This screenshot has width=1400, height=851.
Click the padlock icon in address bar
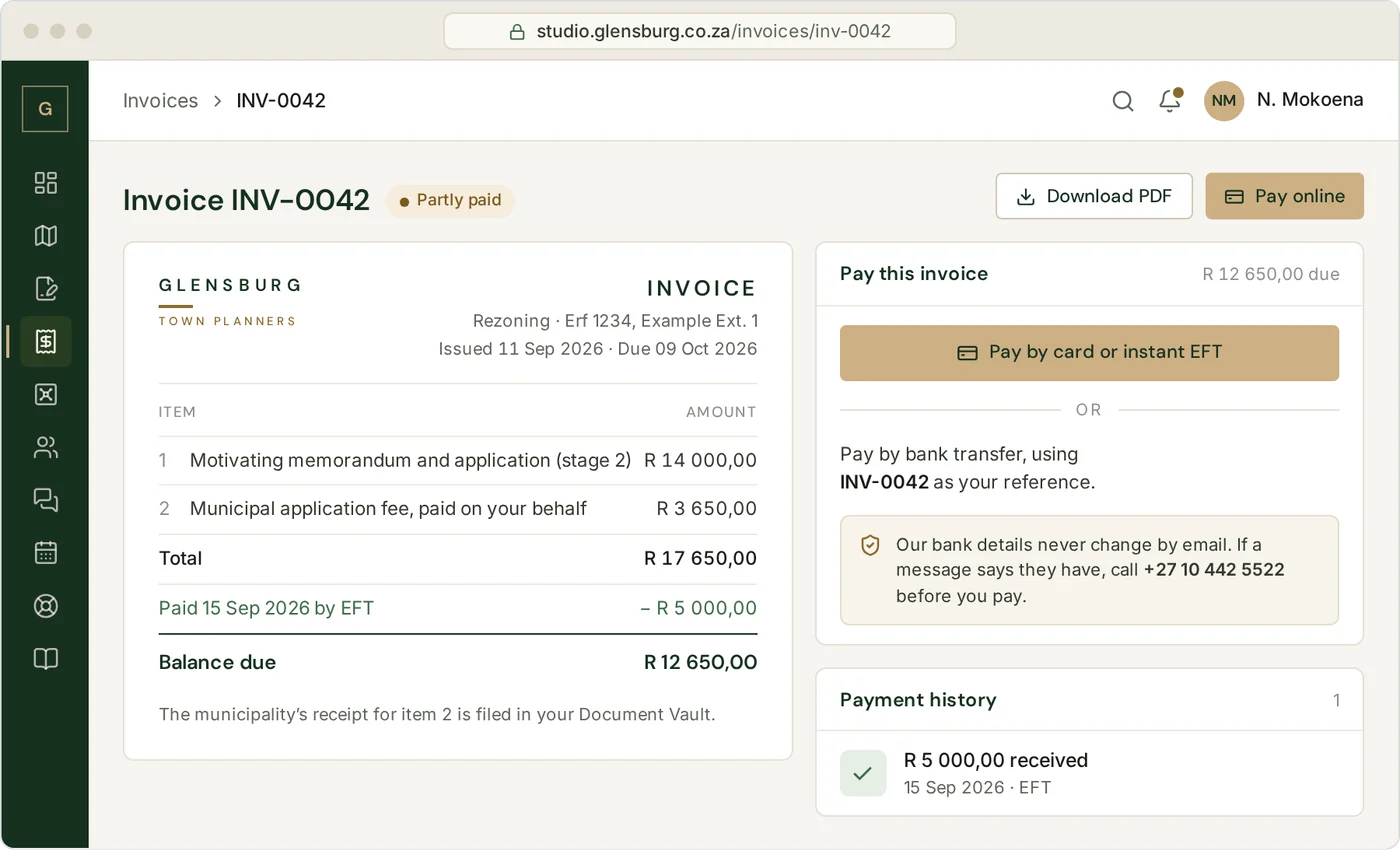tap(517, 31)
